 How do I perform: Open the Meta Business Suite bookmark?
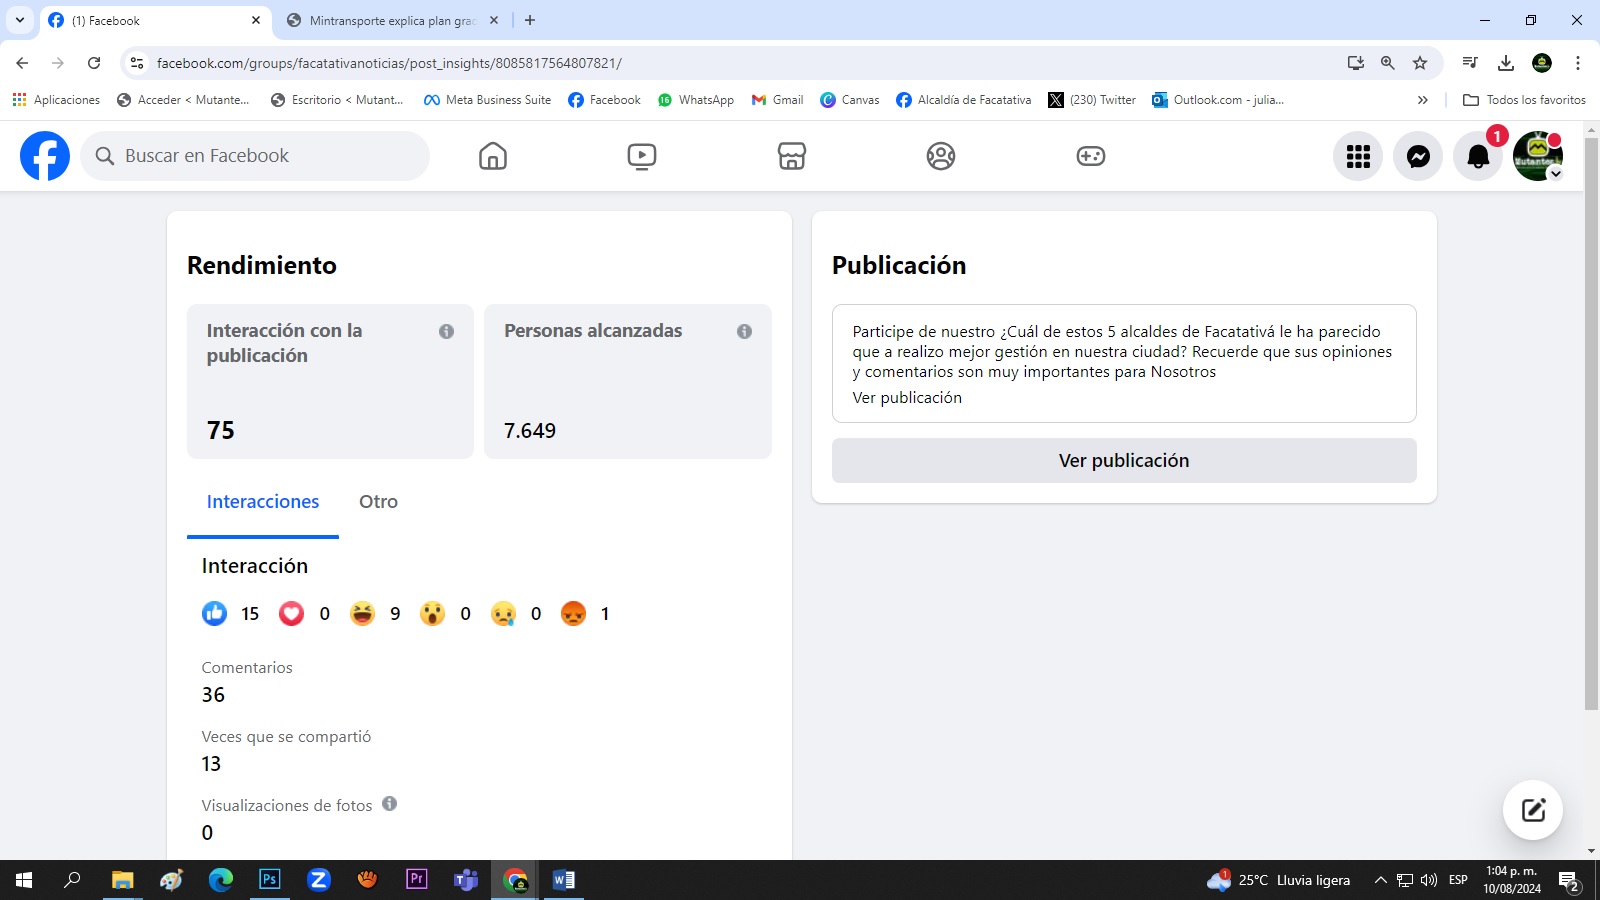click(x=487, y=100)
